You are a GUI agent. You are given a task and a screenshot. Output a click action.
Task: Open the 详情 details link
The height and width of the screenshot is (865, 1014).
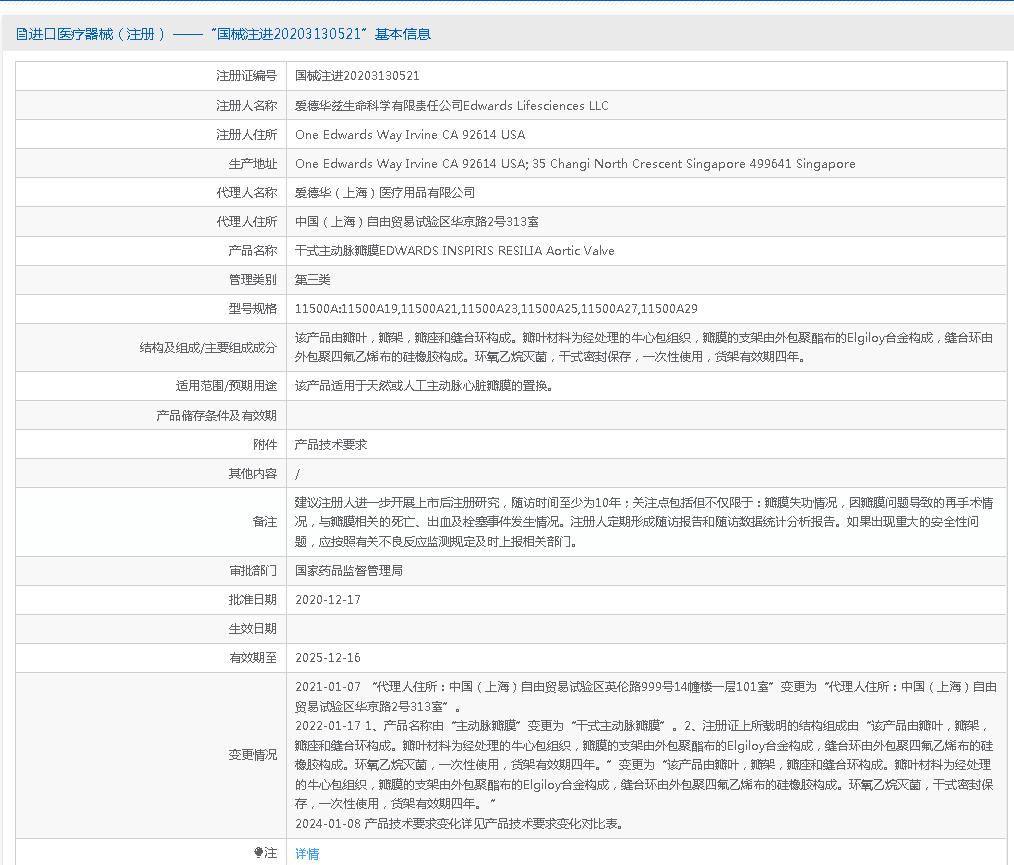coord(307,853)
